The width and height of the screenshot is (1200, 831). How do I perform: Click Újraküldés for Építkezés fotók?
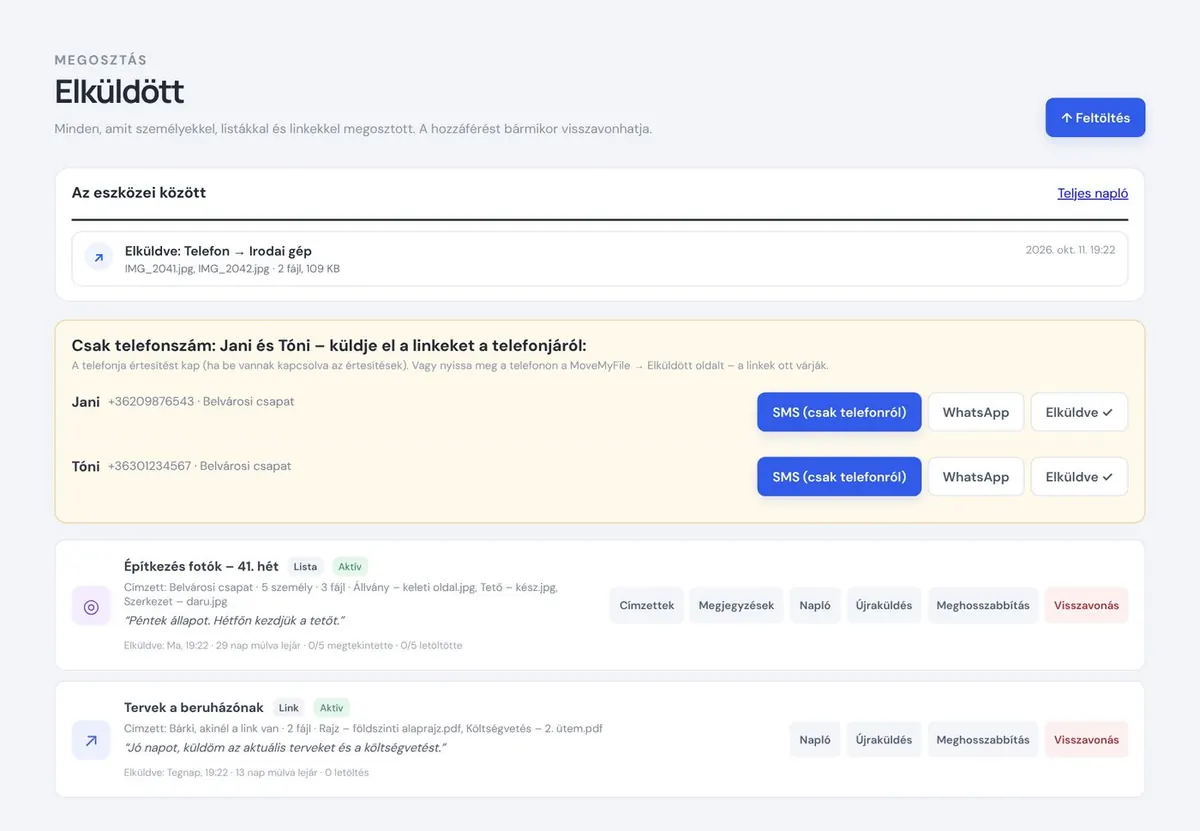tap(884, 605)
